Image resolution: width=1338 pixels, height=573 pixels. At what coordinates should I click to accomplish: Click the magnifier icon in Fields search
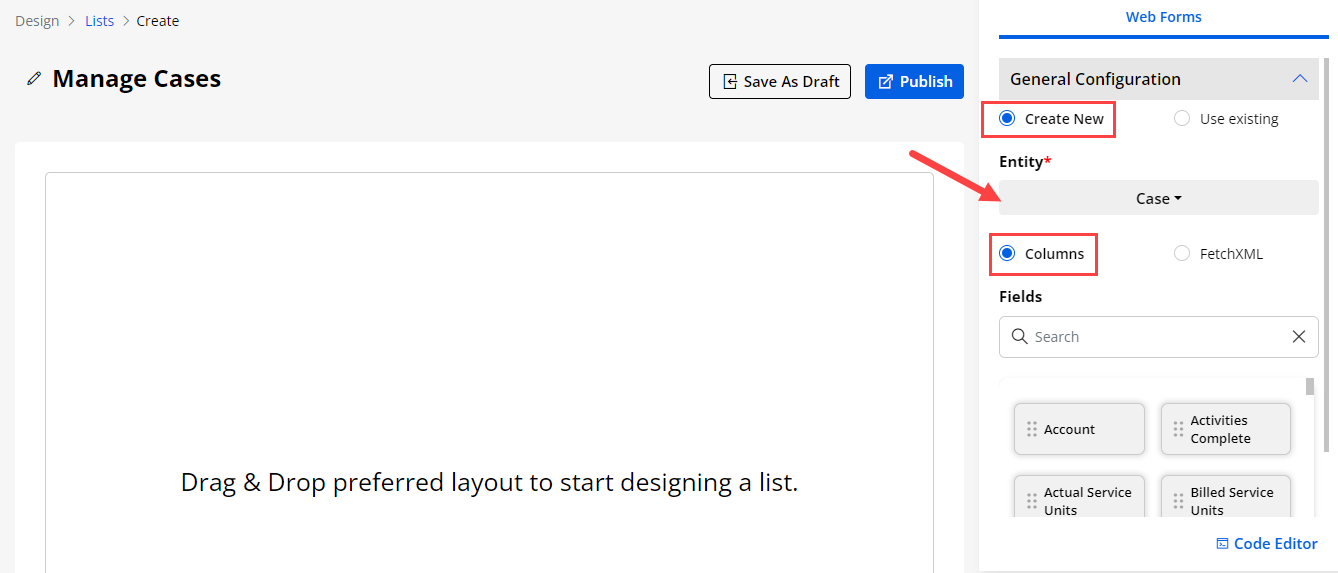(x=1019, y=337)
